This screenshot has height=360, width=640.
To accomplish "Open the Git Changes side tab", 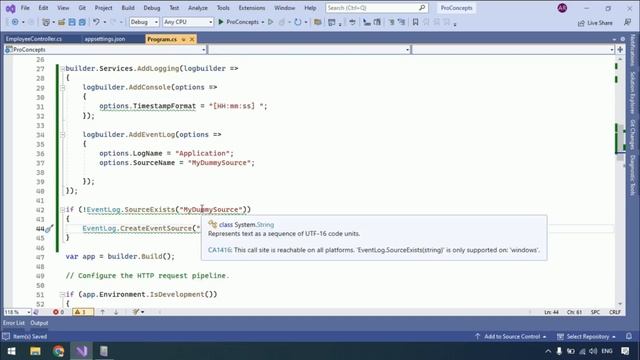I will (633, 134).
